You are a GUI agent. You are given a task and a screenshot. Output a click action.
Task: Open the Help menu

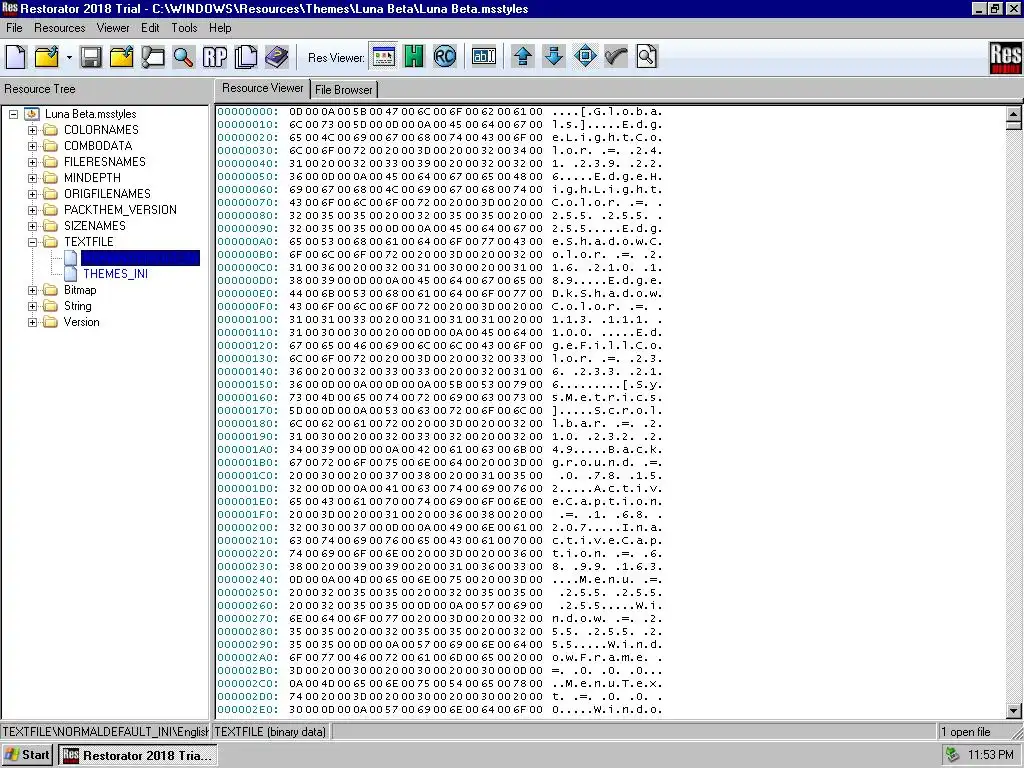[x=220, y=28]
